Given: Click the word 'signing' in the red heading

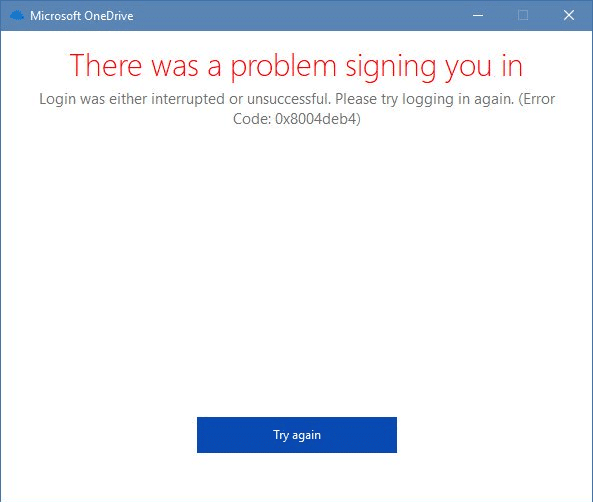Looking at the screenshot, I should [x=391, y=67].
